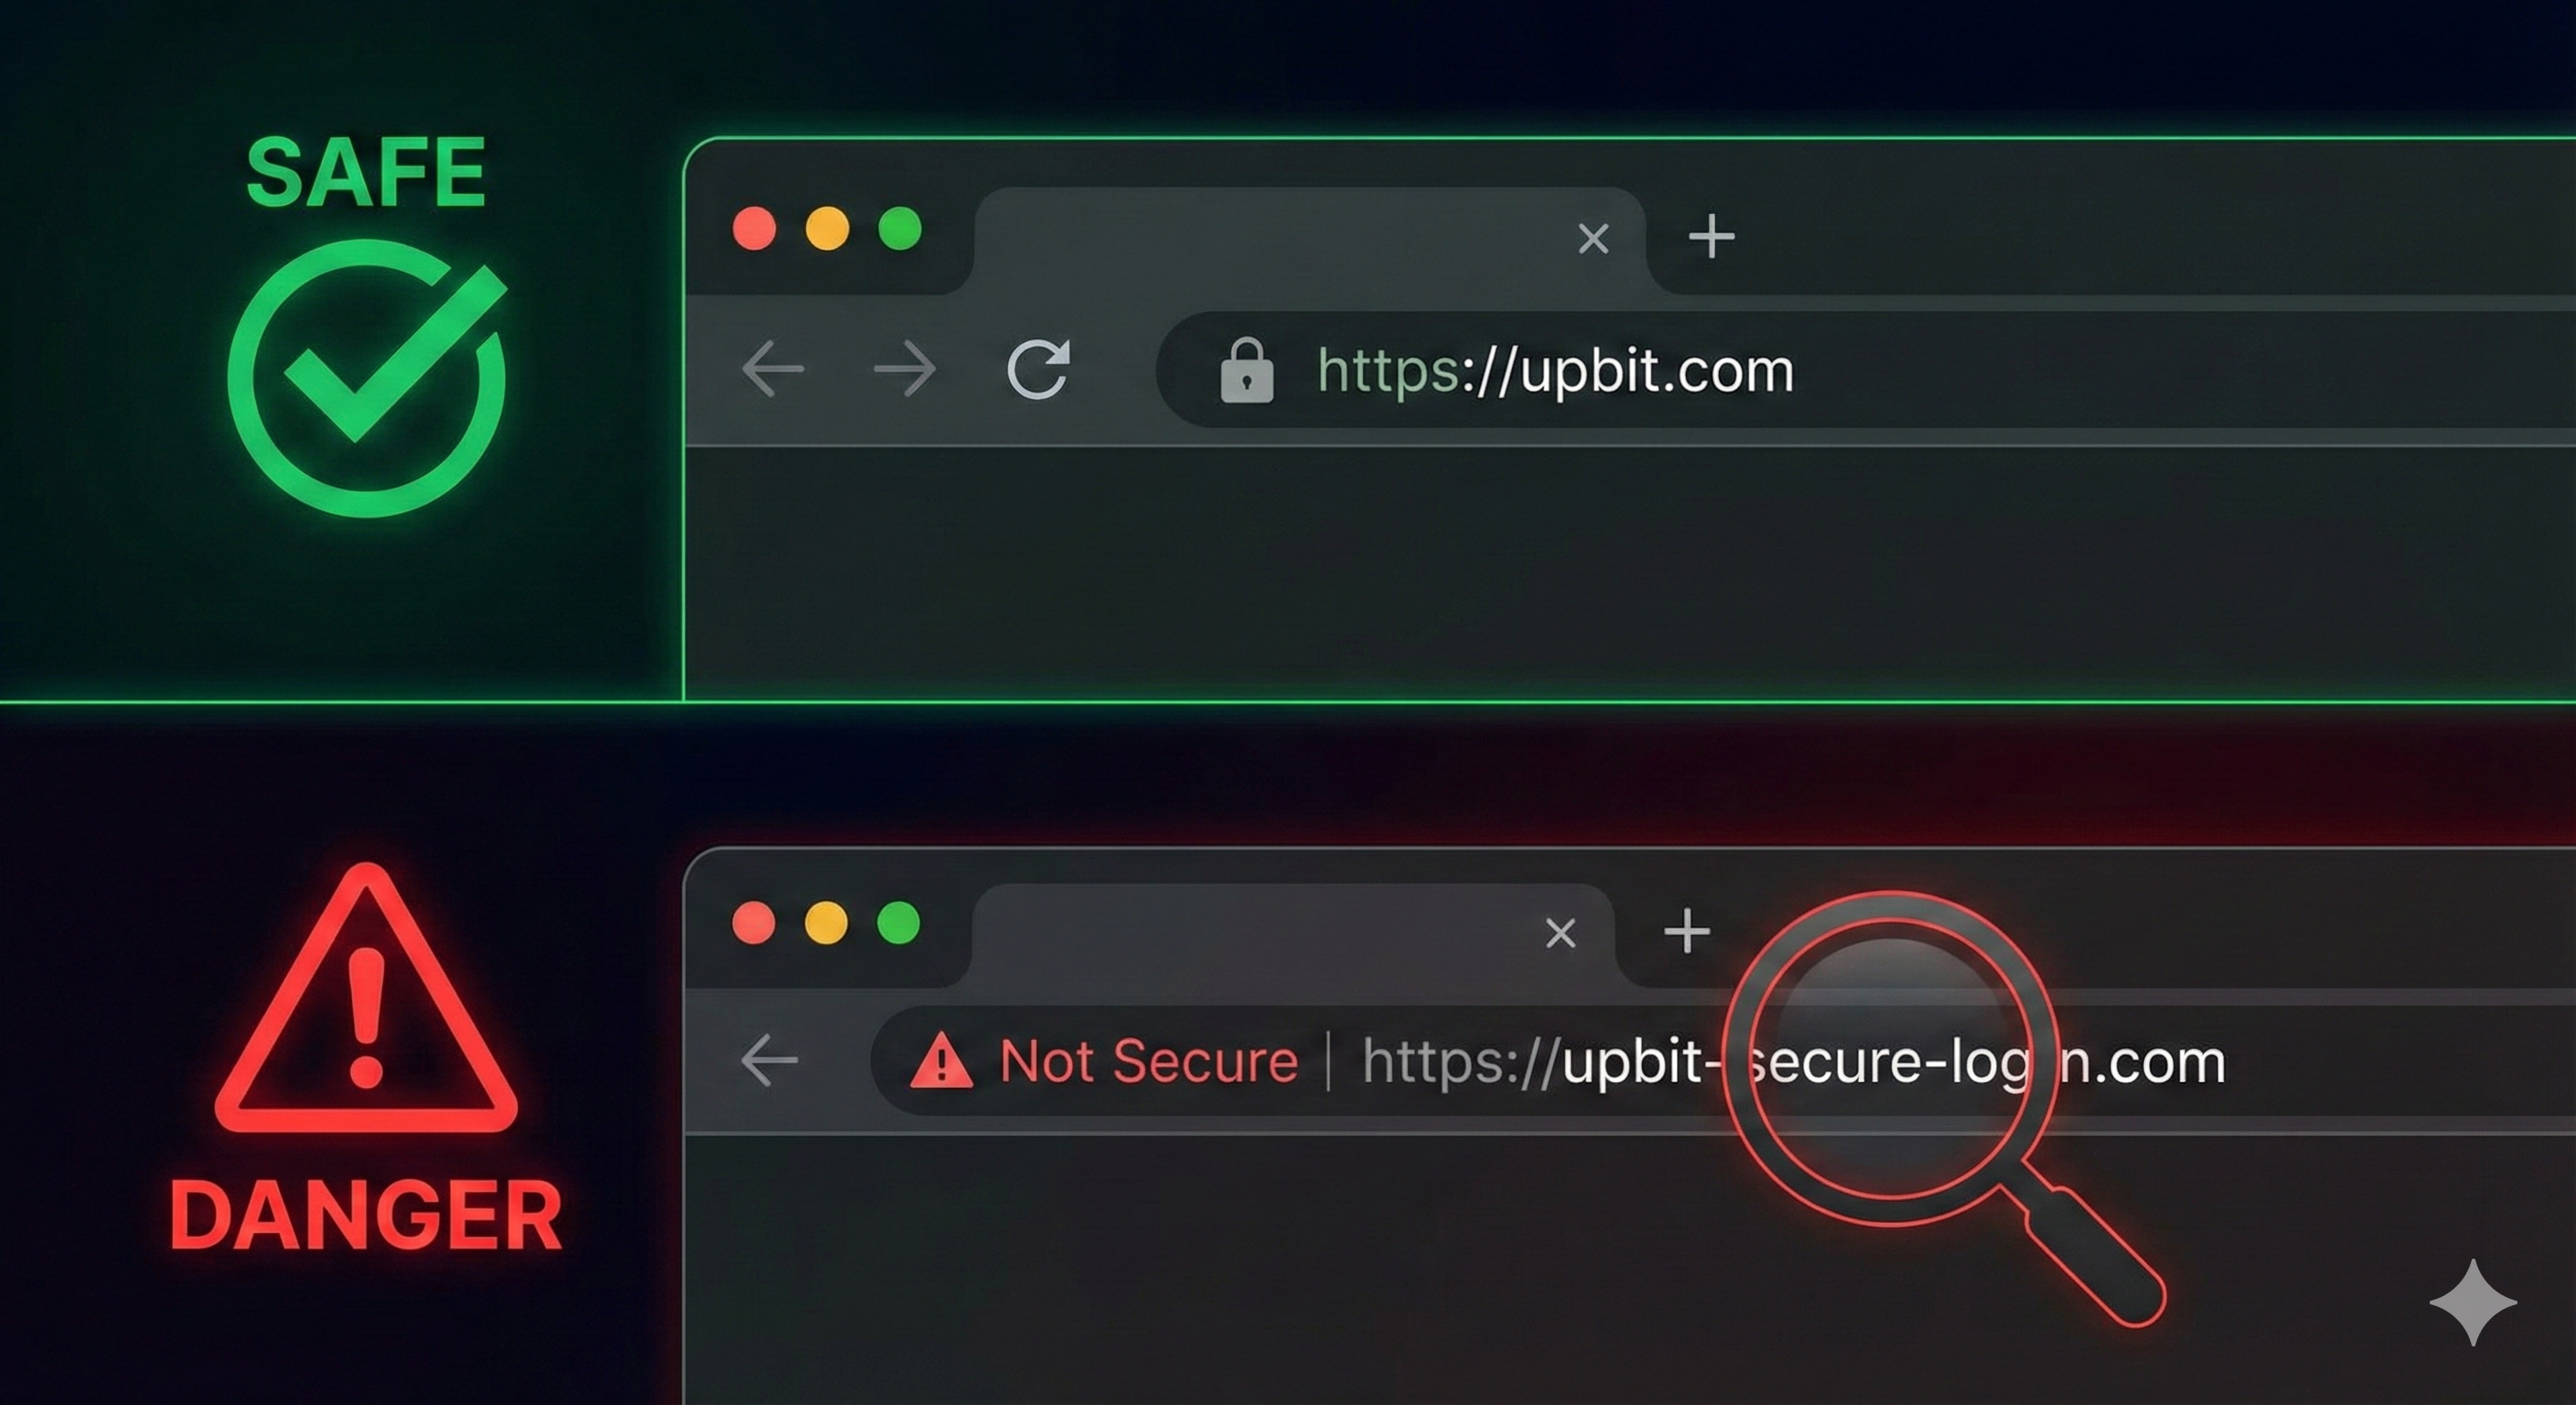
Task: Click the back arrow in the safe browser
Action: coord(773,369)
